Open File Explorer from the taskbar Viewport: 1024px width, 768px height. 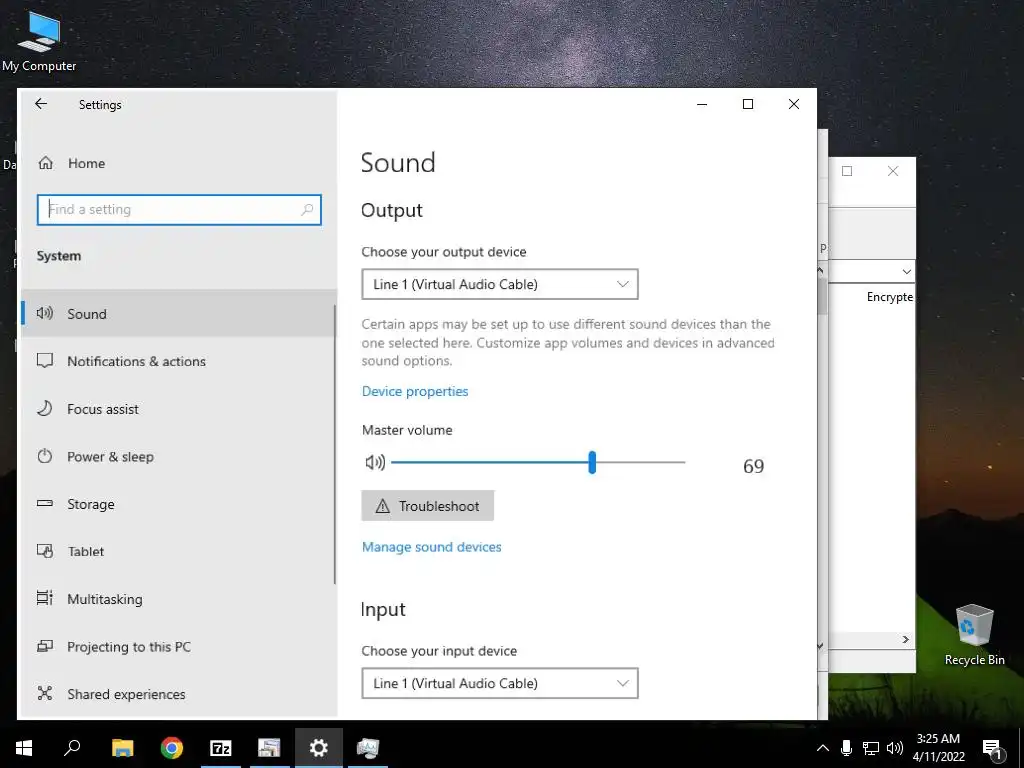[x=122, y=748]
